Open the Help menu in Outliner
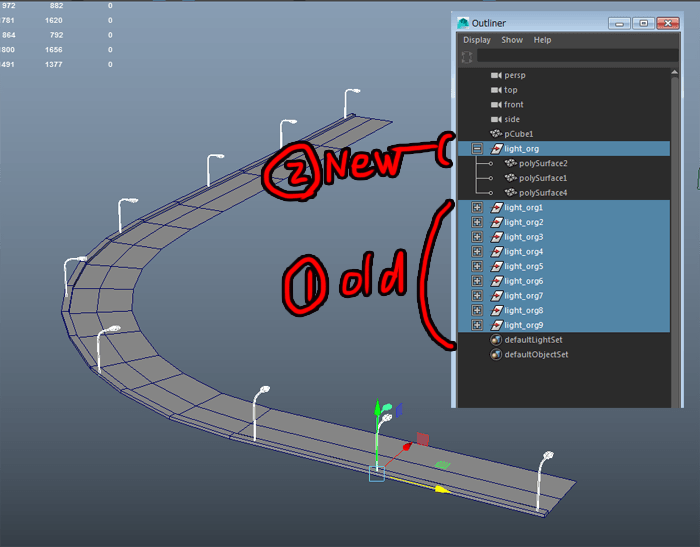The image size is (700, 547). click(542, 40)
